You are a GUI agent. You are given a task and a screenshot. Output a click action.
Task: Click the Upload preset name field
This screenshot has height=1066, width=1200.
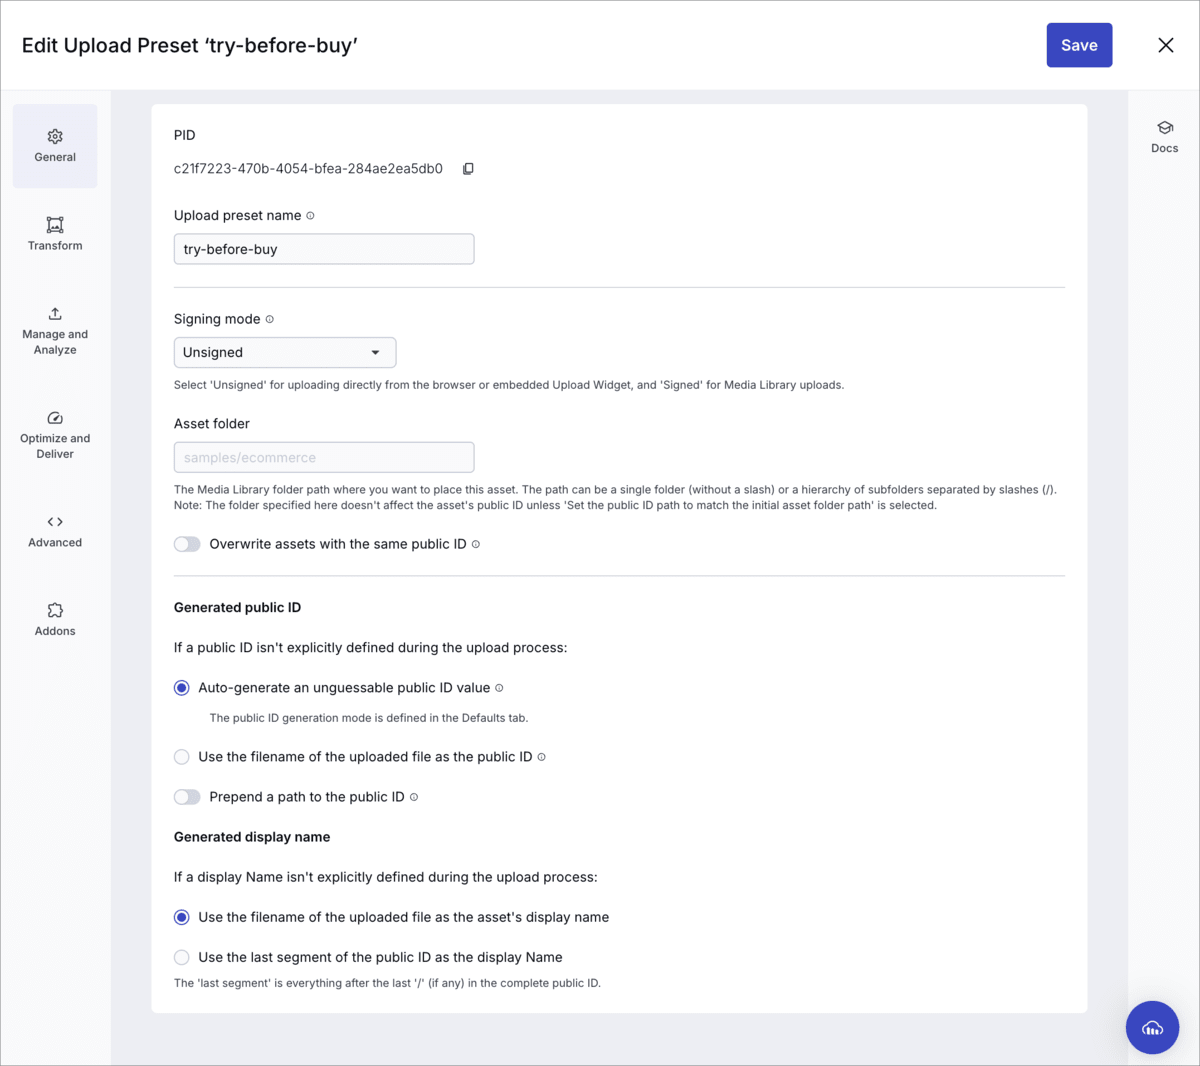point(324,249)
